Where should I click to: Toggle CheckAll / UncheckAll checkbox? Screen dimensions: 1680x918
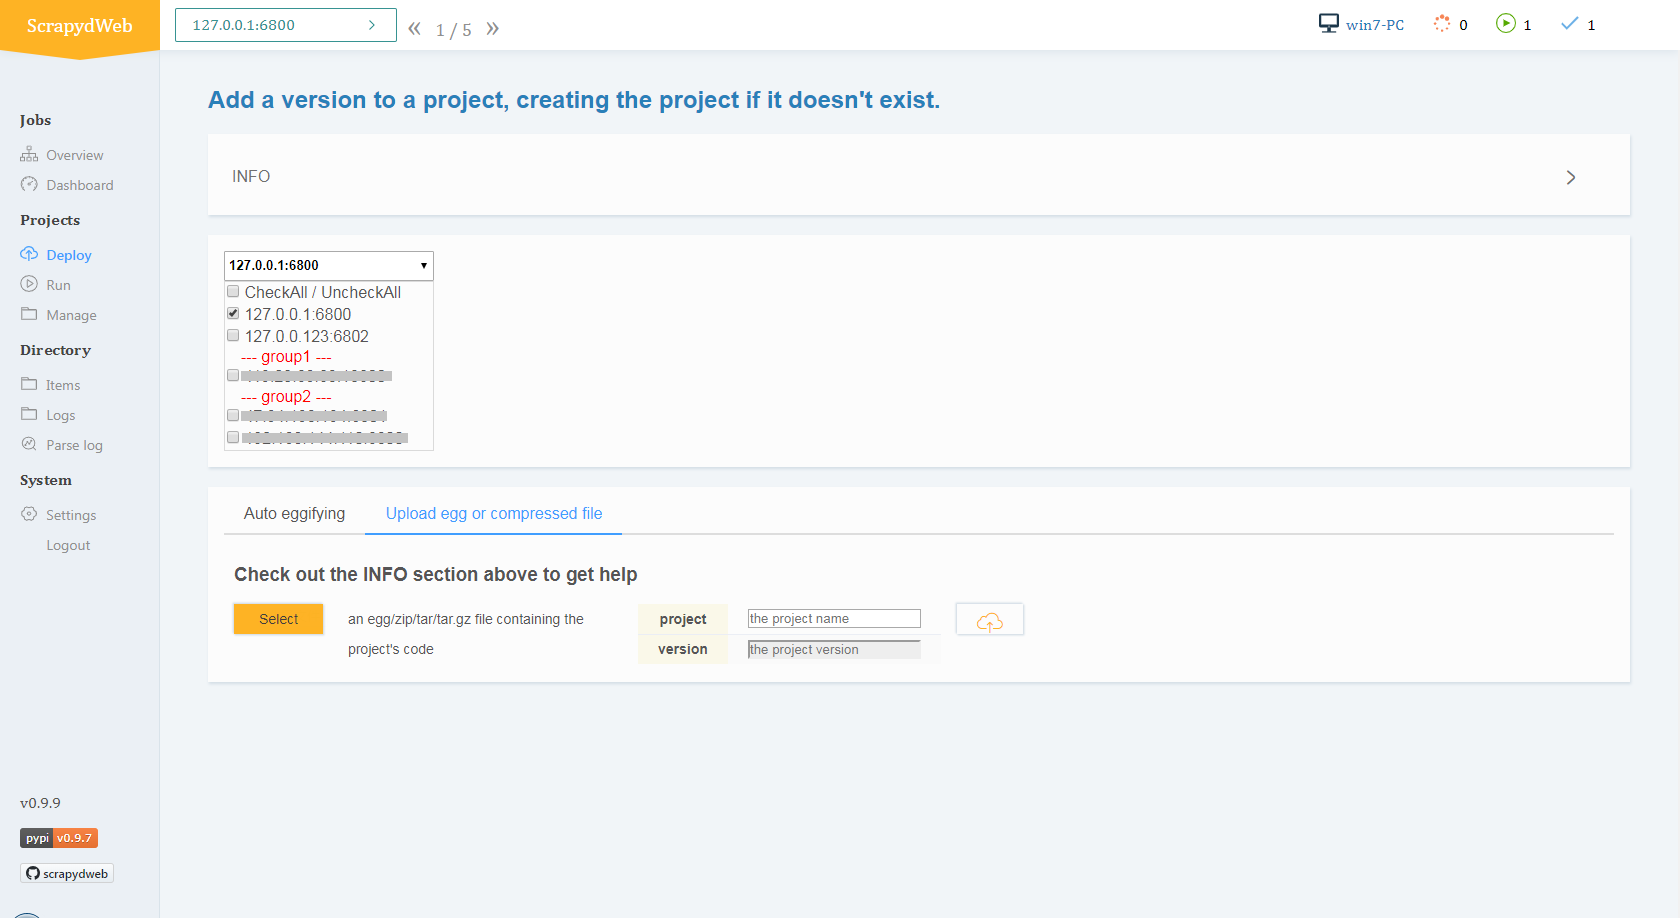[x=233, y=292]
